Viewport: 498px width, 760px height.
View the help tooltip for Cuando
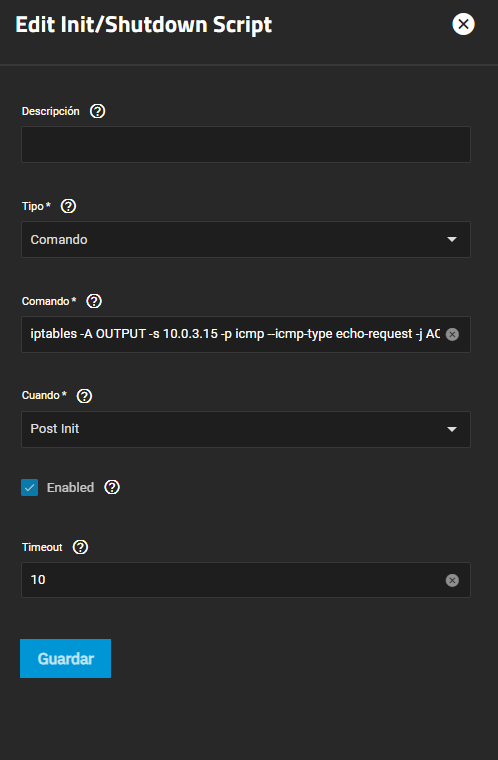84,396
